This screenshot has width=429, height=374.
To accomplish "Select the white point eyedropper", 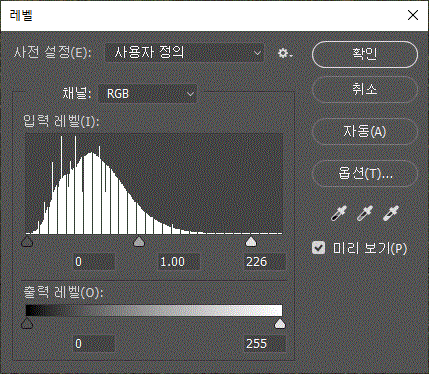I will (391, 213).
